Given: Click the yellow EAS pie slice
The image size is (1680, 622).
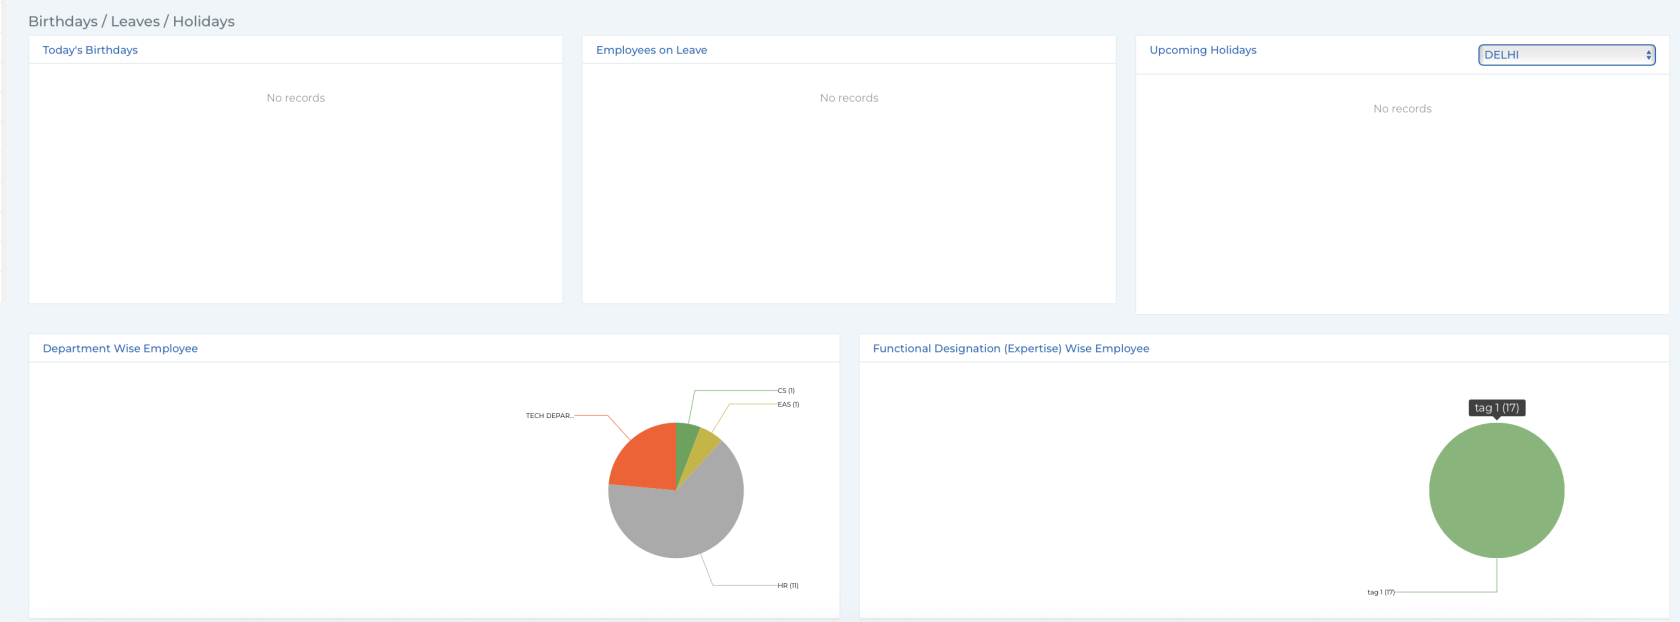Looking at the screenshot, I should tap(704, 444).
